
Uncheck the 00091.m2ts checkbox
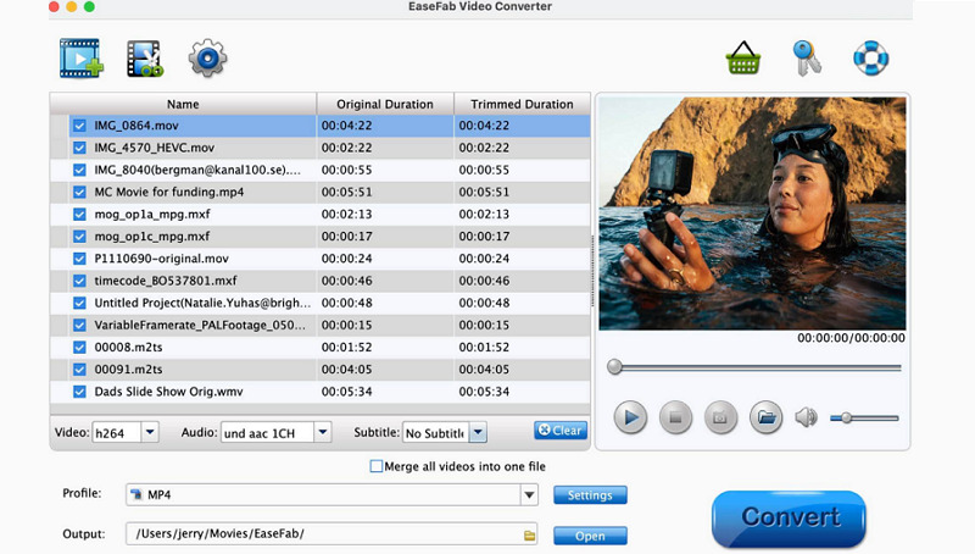tap(79, 370)
